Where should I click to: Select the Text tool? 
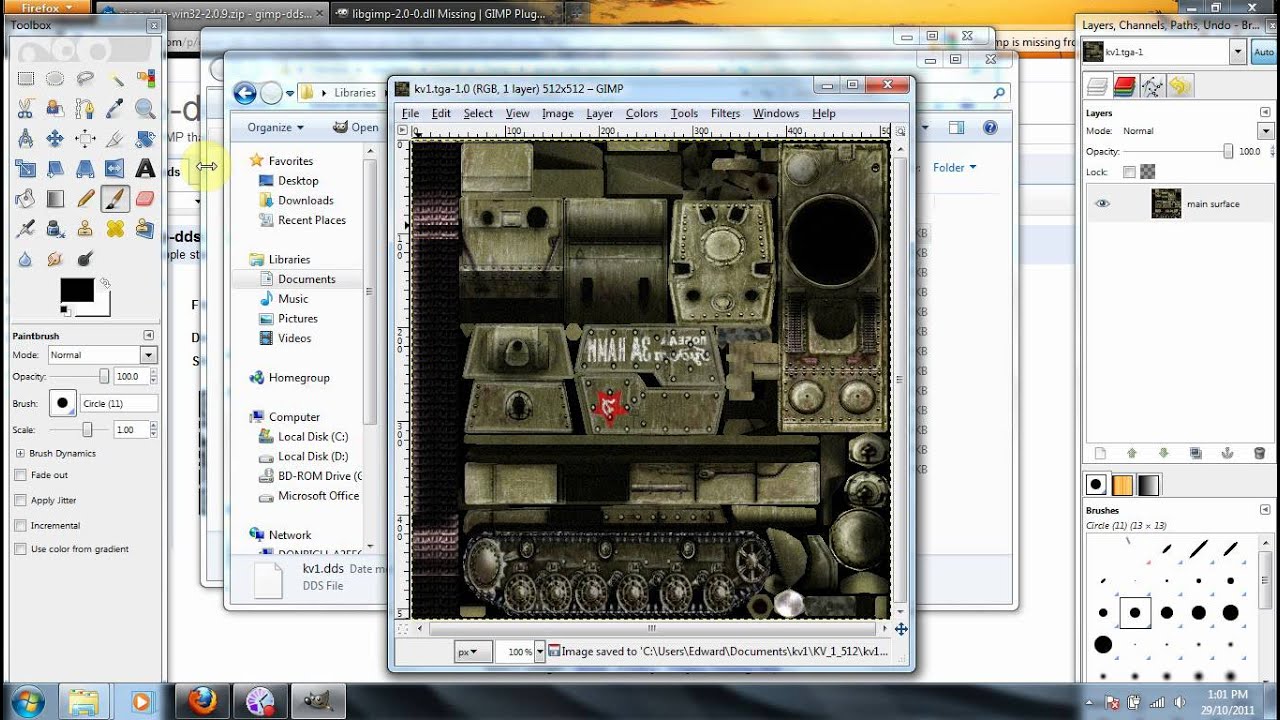145,168
